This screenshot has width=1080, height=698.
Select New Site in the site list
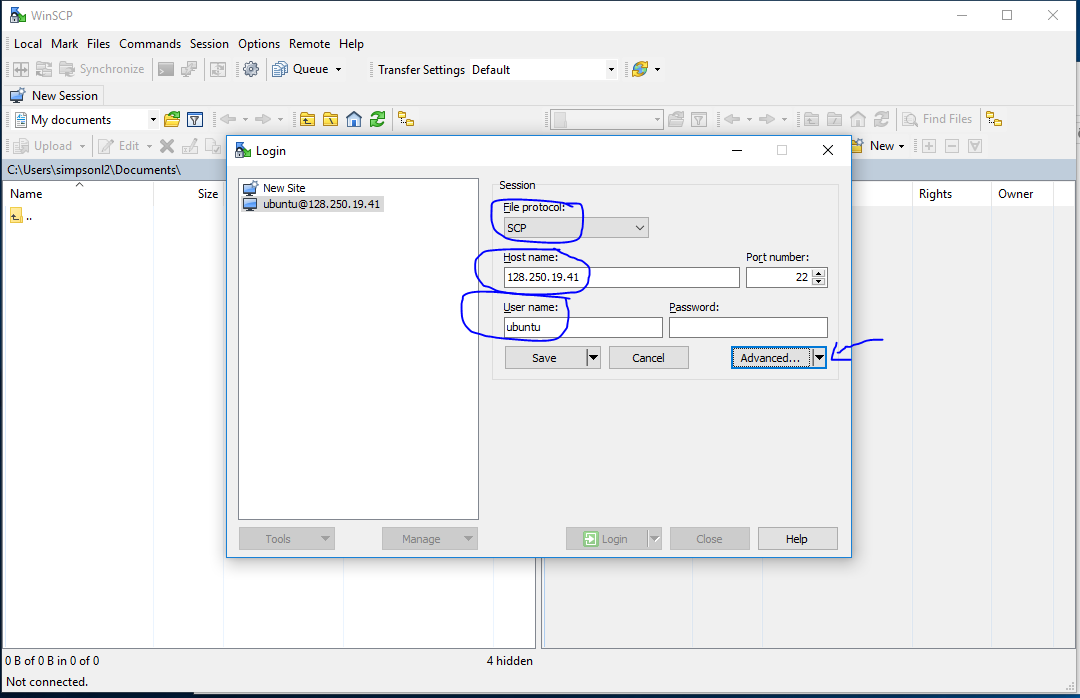pyautogui.click(x=284, y=188)
